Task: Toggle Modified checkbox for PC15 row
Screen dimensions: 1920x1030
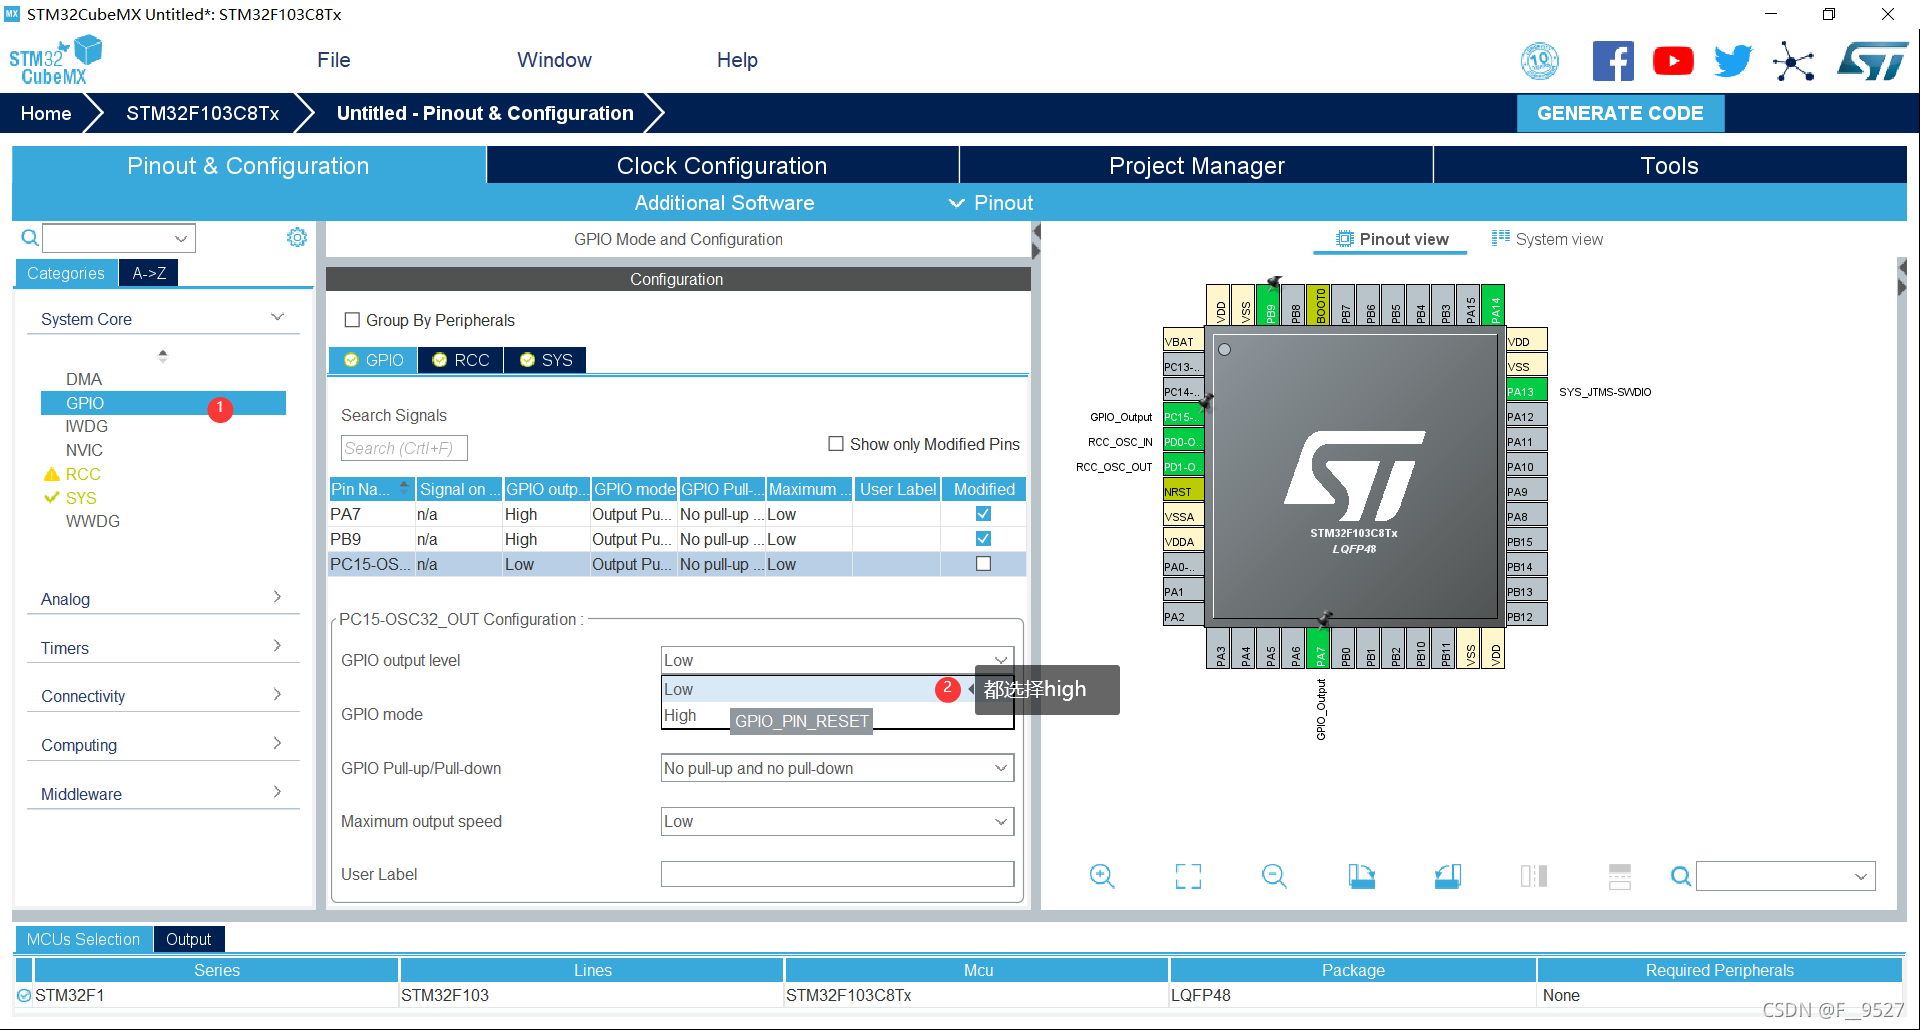Action: point(983,563)
